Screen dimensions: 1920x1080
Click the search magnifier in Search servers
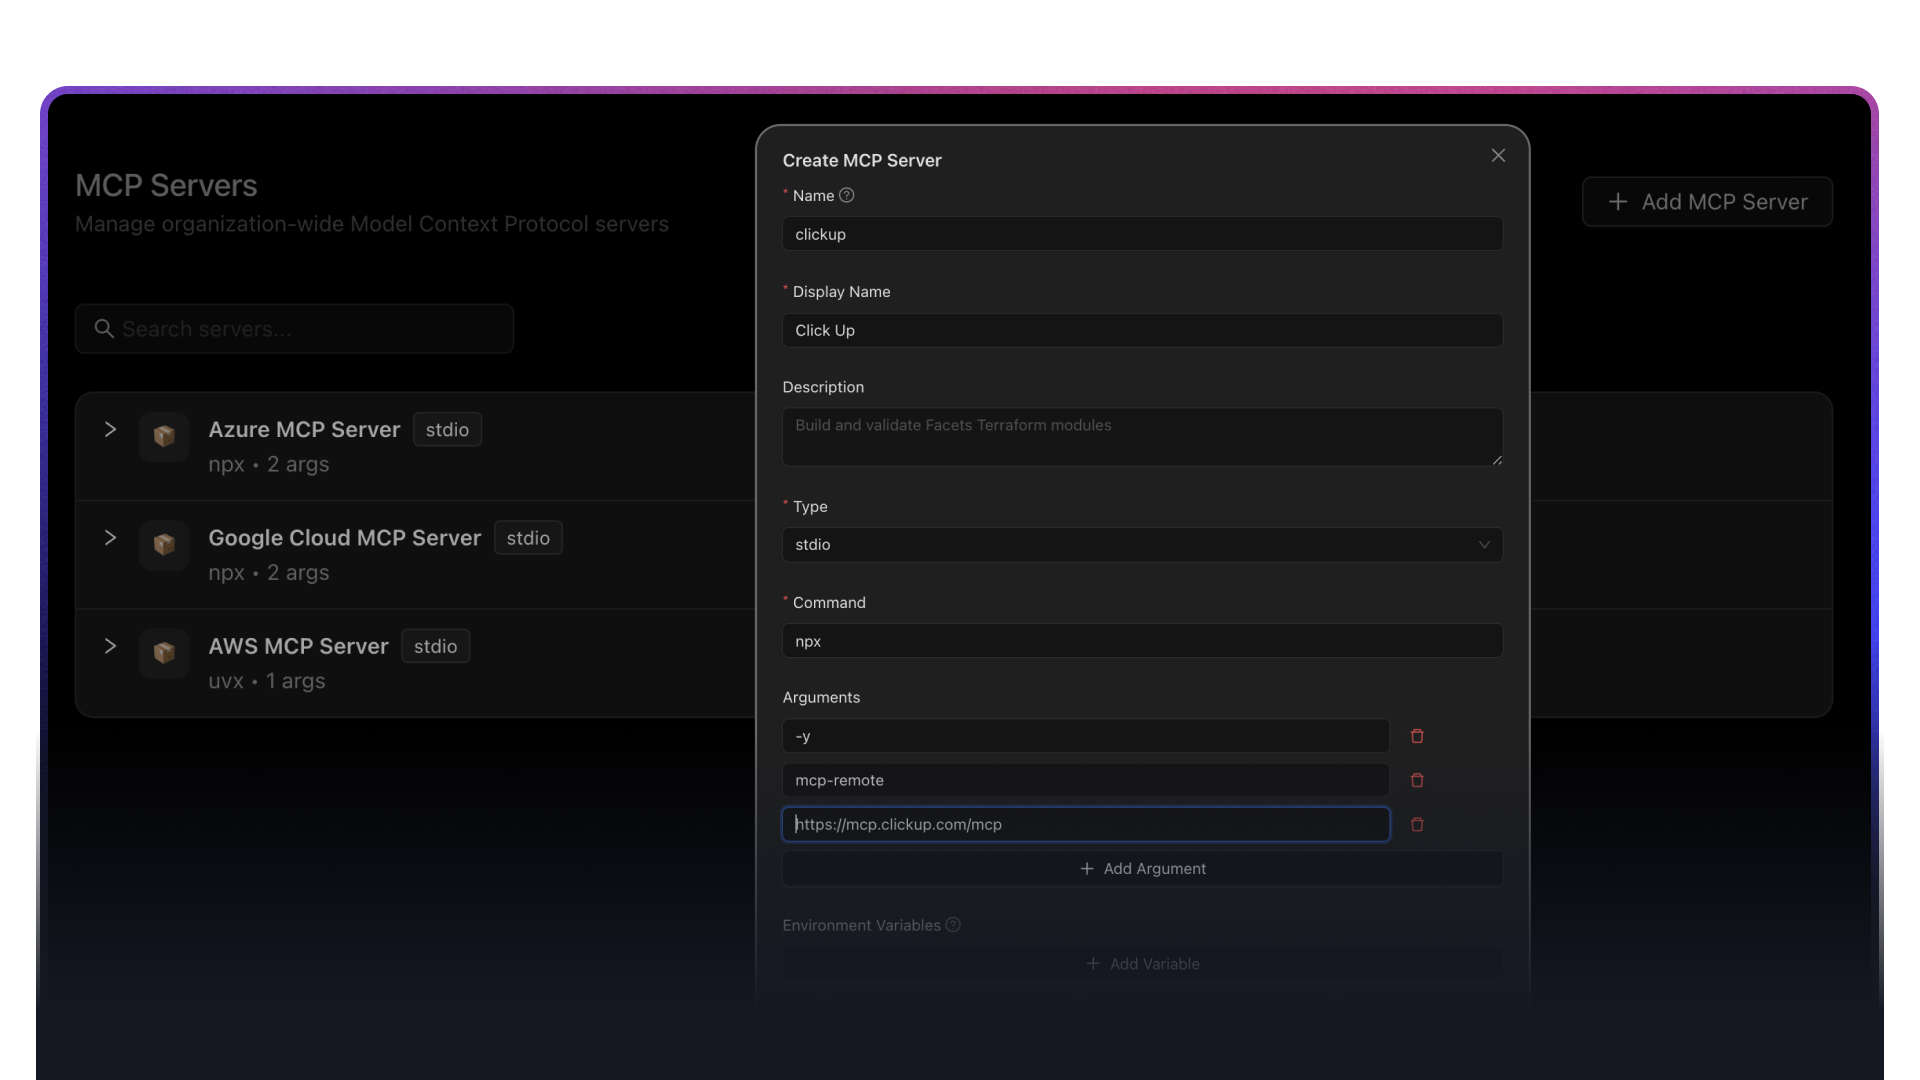(104, 328)
